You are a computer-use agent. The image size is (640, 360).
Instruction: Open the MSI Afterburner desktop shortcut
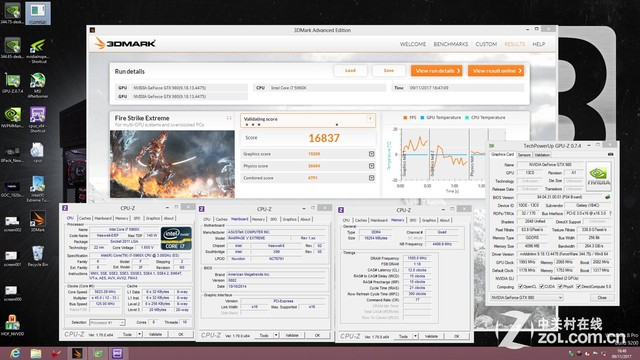[x=38, y=85]
